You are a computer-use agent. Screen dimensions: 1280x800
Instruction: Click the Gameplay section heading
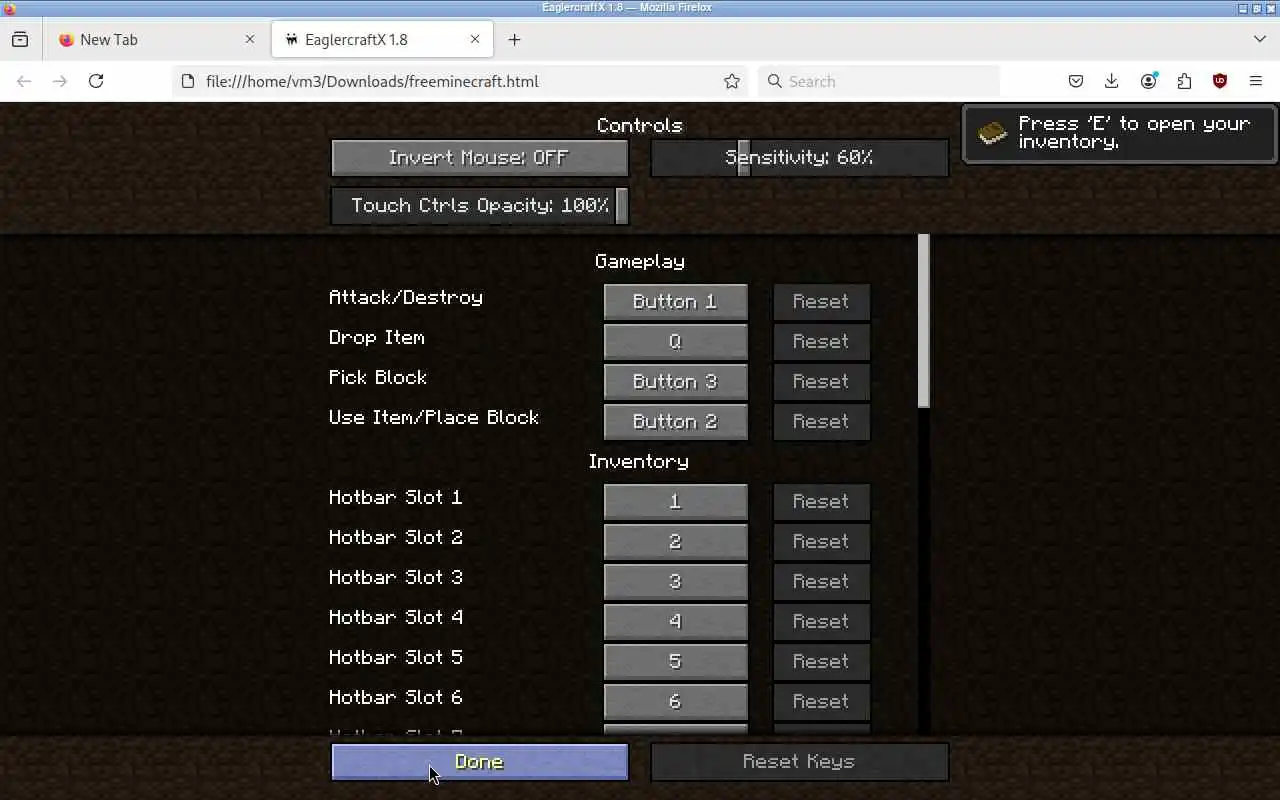(640, 261)
